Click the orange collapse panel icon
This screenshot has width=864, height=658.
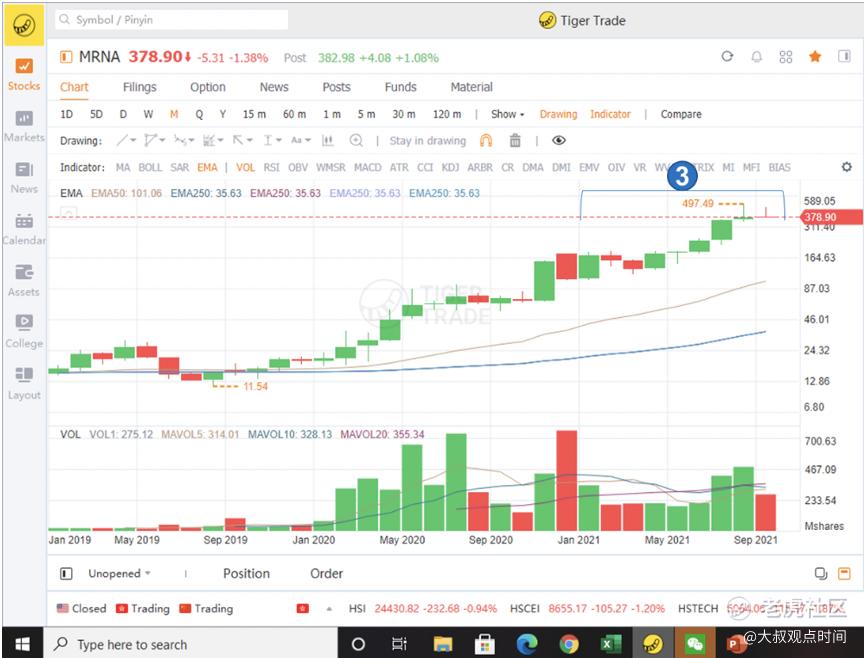(844, 573)
